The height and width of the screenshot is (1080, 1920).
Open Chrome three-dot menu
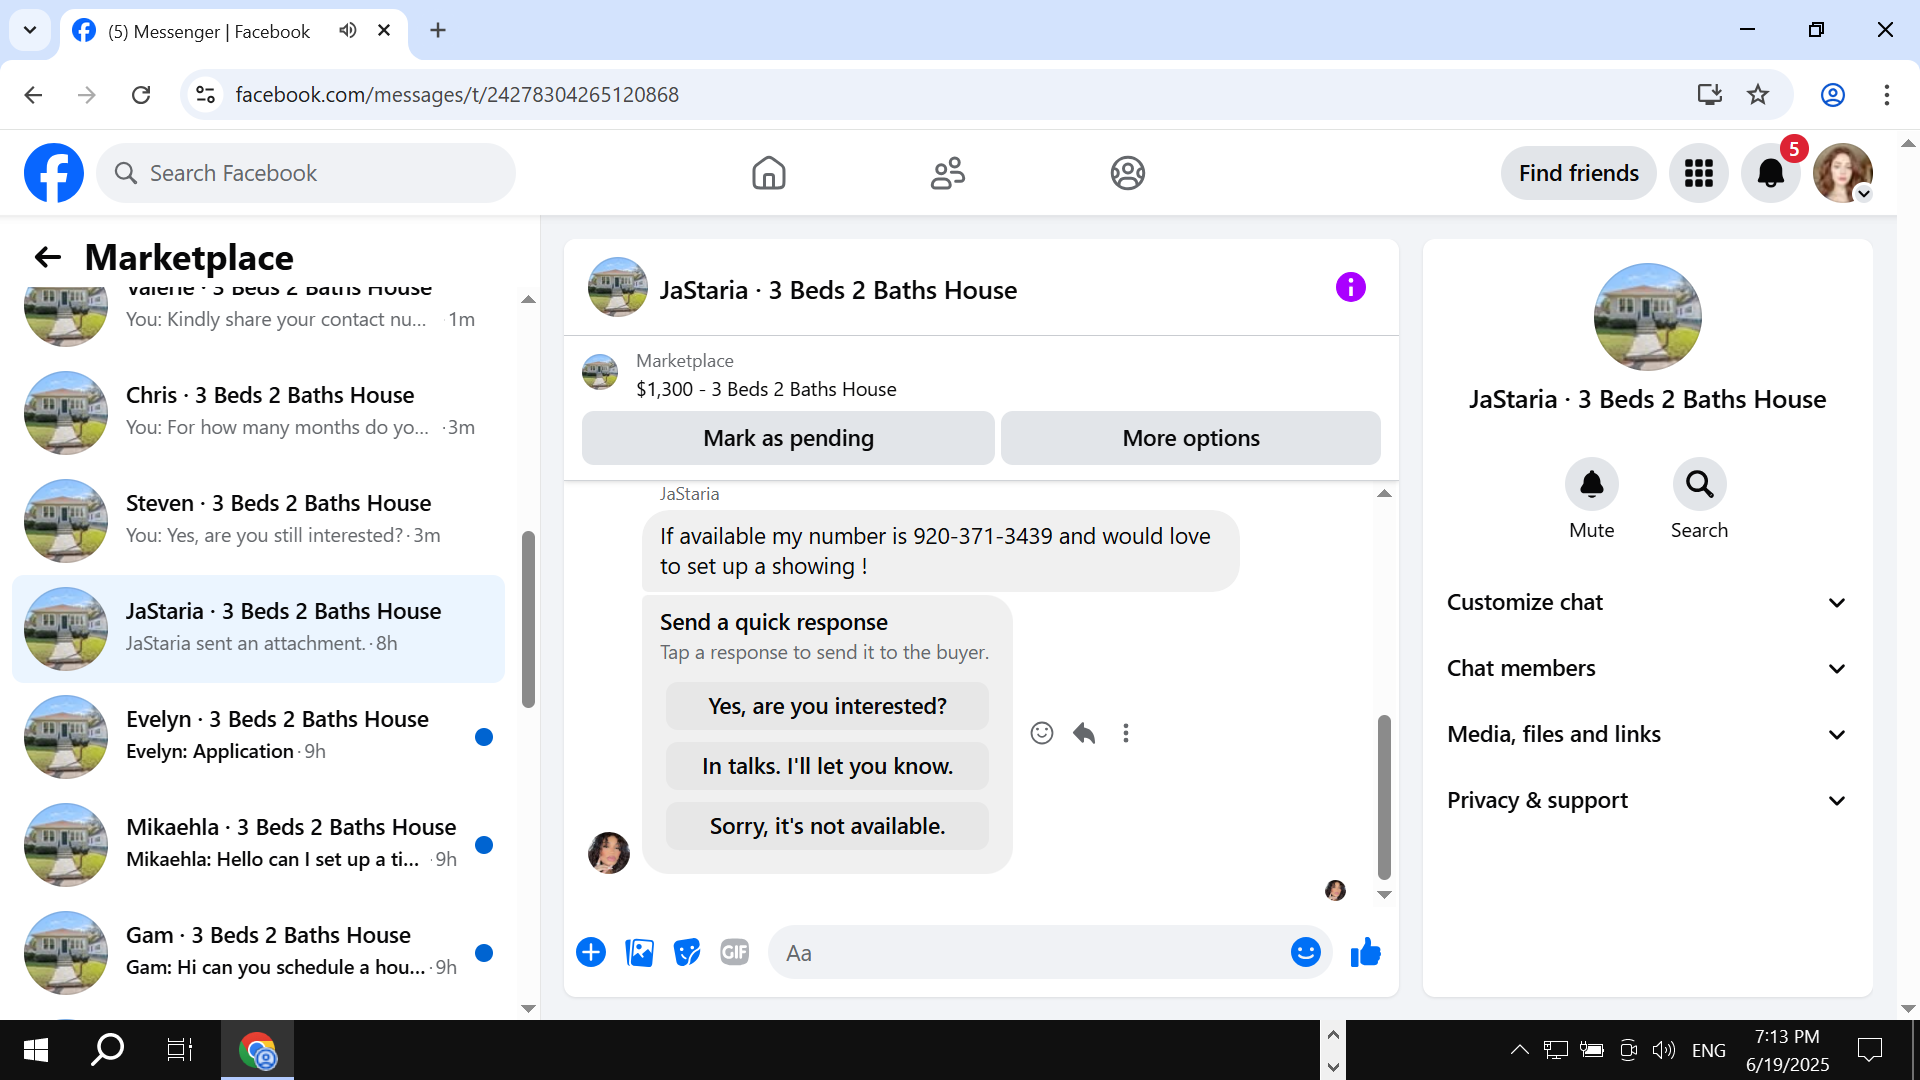[x=1887, y=95]
